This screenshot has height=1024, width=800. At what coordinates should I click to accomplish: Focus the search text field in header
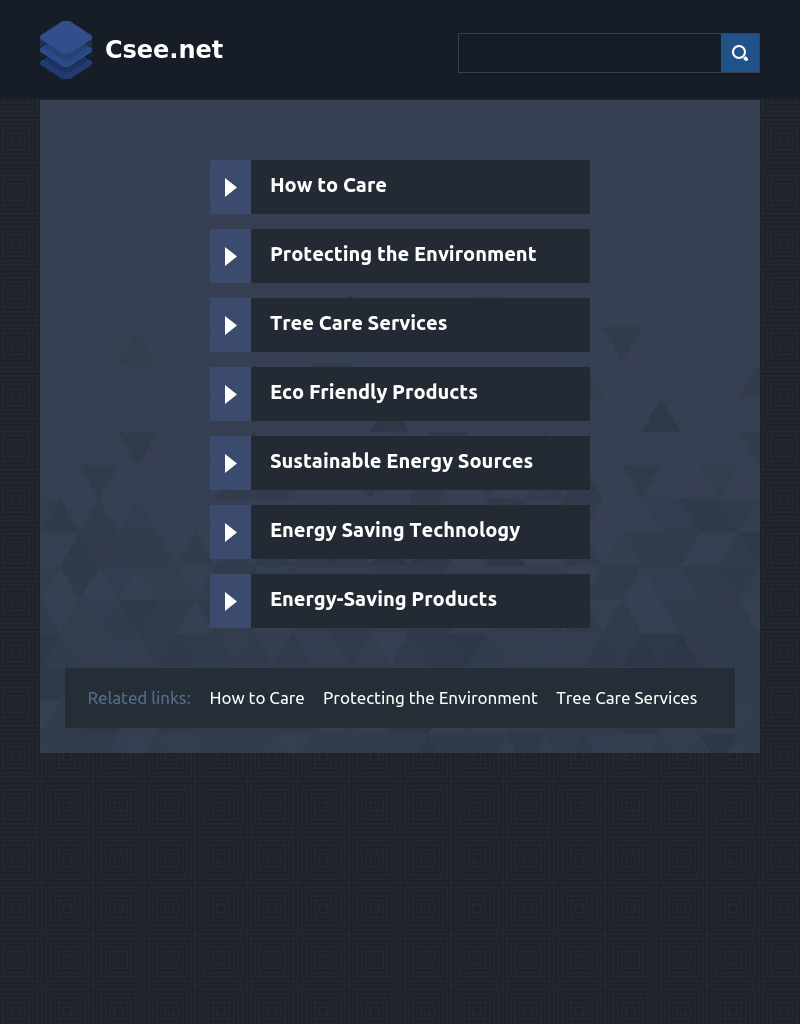tap(589, 53)
